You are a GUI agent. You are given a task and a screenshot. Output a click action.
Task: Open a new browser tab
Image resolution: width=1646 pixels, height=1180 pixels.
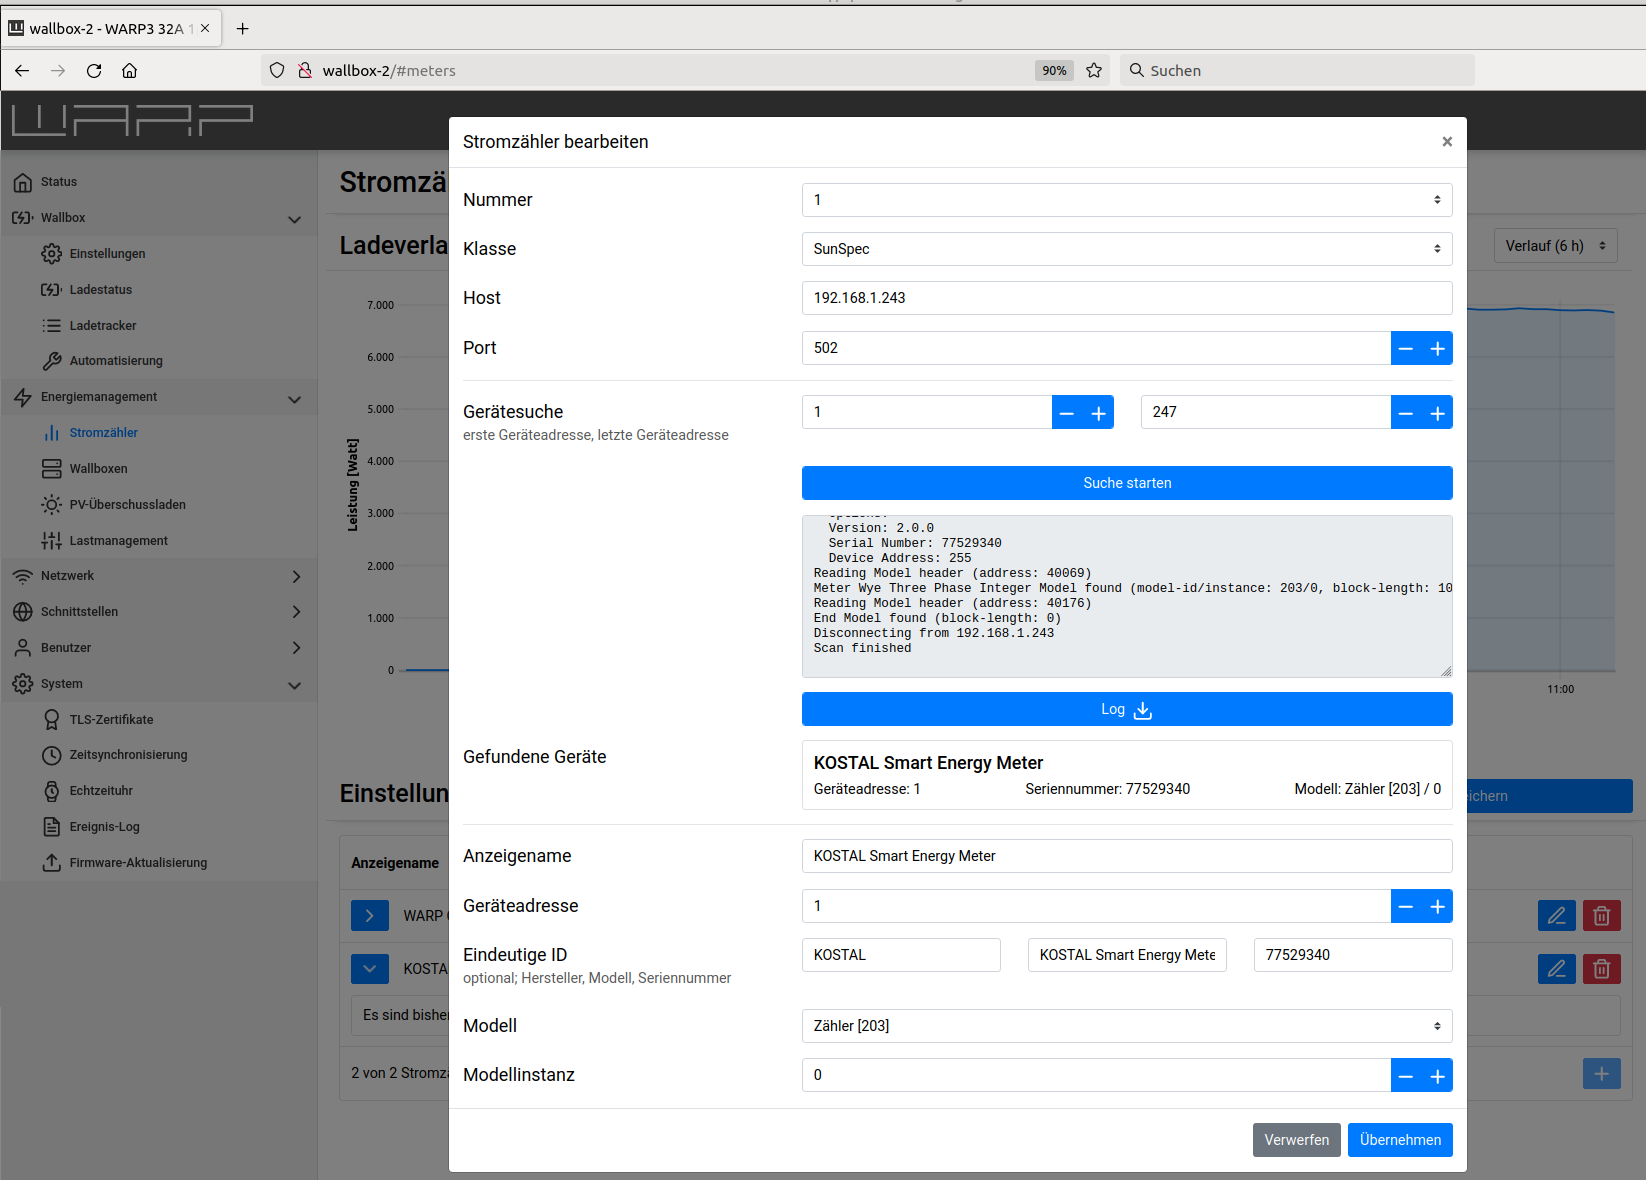pos(242,28)
